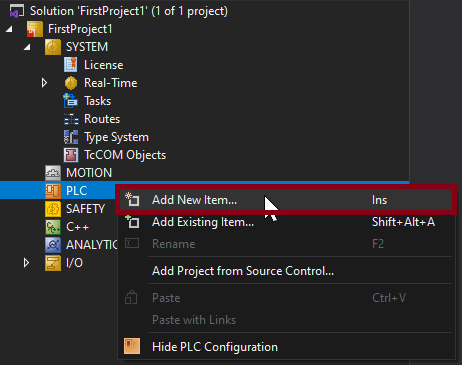
Task: Select the Solution 'FirstProject1' root item
Action: coord(129,11)
